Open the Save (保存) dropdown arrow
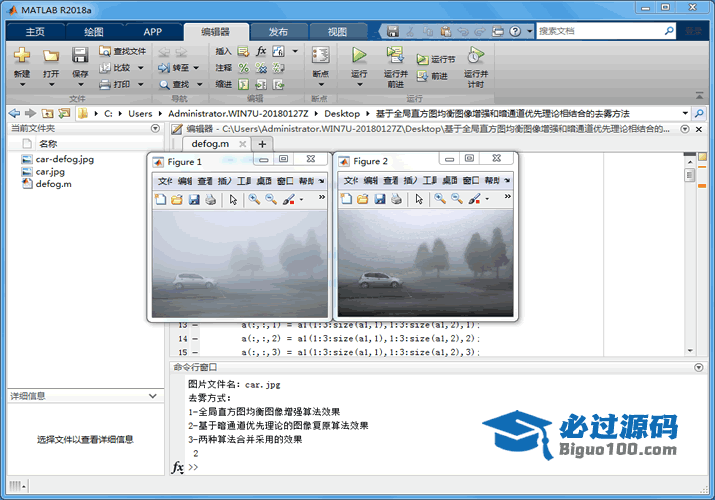The width and height of the screenshot is (715, 500). (x=80, y=84)
